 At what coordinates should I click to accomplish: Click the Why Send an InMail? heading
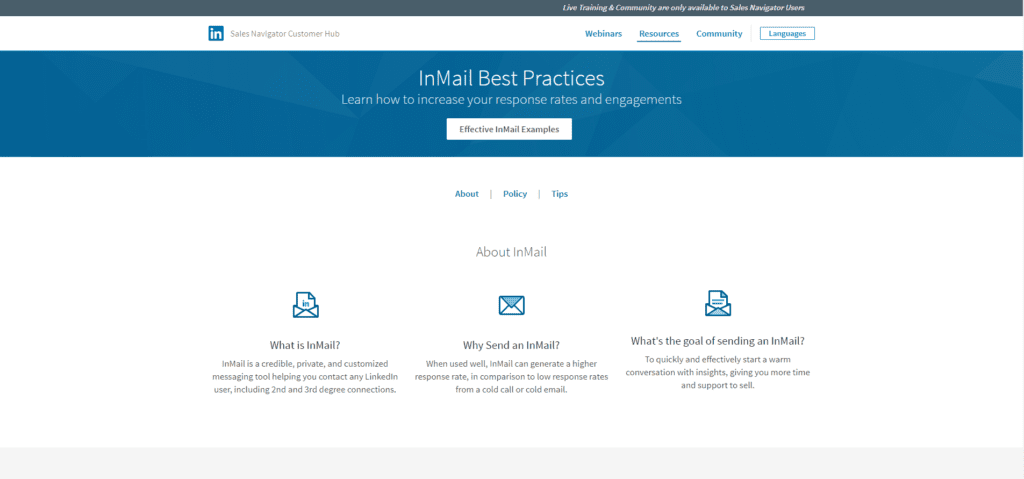pyautogui.click(x=511, y=345)
